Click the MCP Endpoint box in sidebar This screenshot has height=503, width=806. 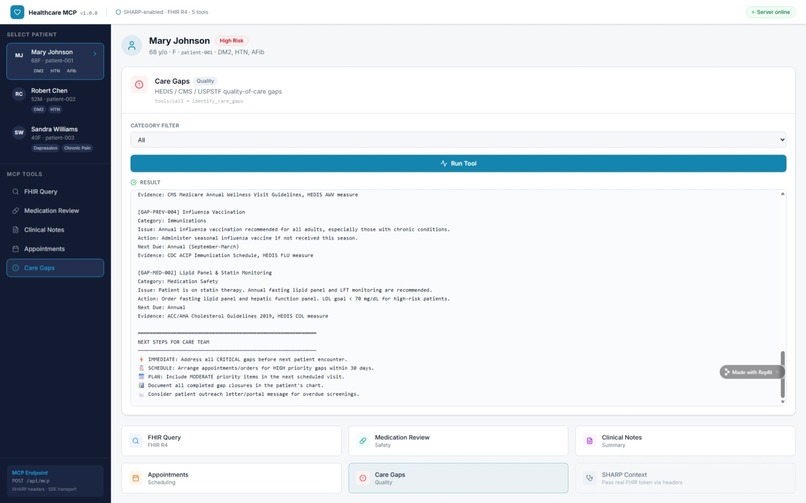click(x=55, y=481)
